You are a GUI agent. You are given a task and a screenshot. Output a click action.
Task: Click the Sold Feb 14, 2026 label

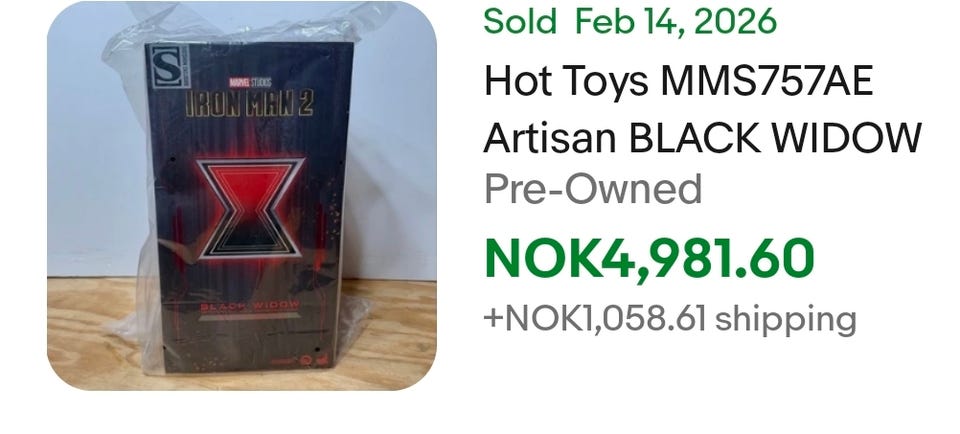pyautogui.click(x=629, y=21)
